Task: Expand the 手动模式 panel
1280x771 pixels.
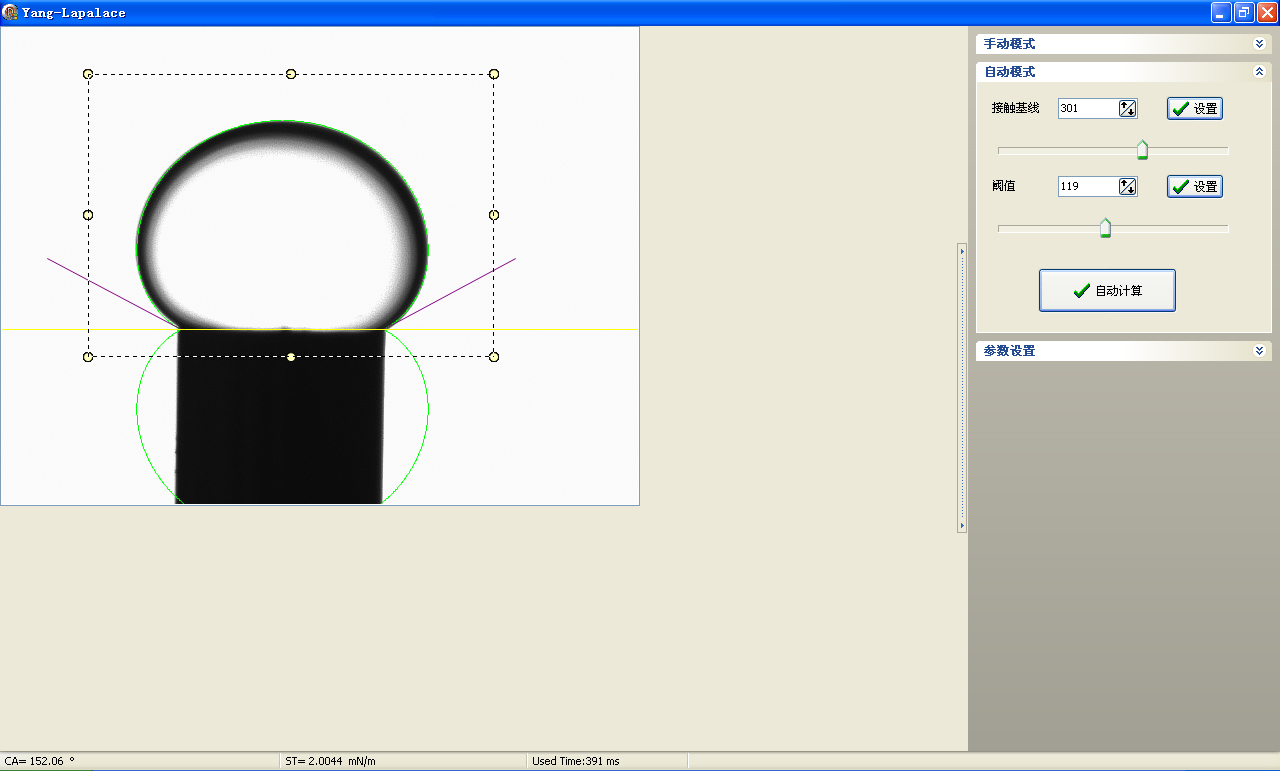Action: 1259,44
